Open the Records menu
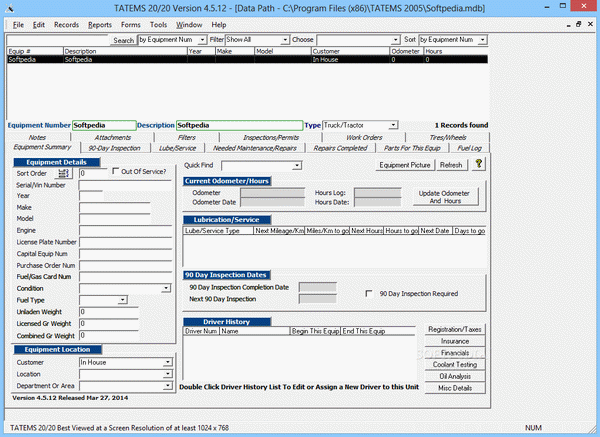Image resolution: width=600 pixels, height=437 pixels. coord(66,25)
